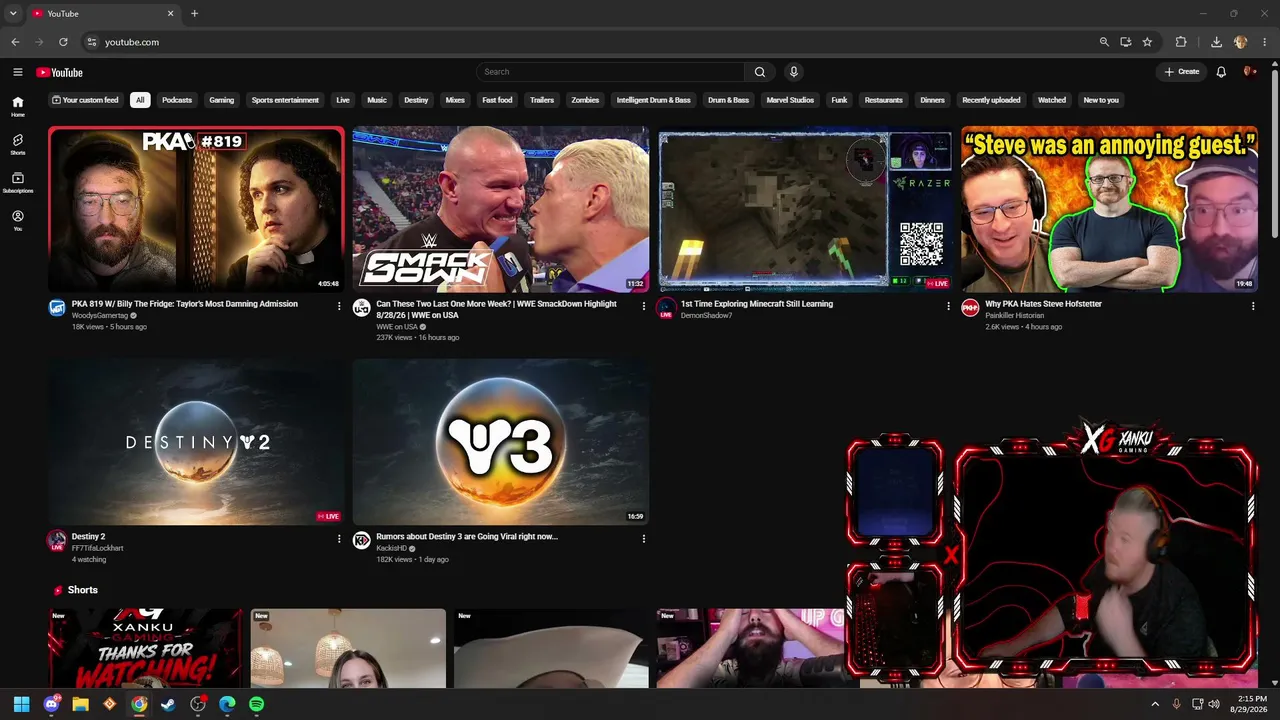Open the FF7TifaLockhart channel link
The height and width of the screenshot is (720, 1280).
pyautogui.click(x=98, y=548)
